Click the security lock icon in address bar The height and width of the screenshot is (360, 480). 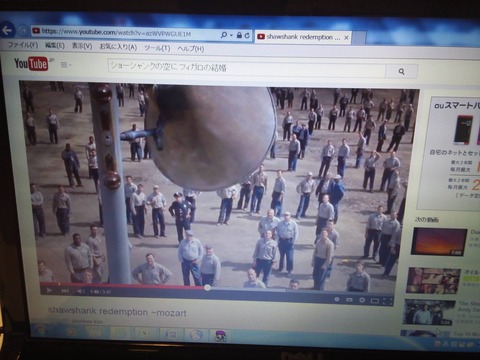click(239, 35)
